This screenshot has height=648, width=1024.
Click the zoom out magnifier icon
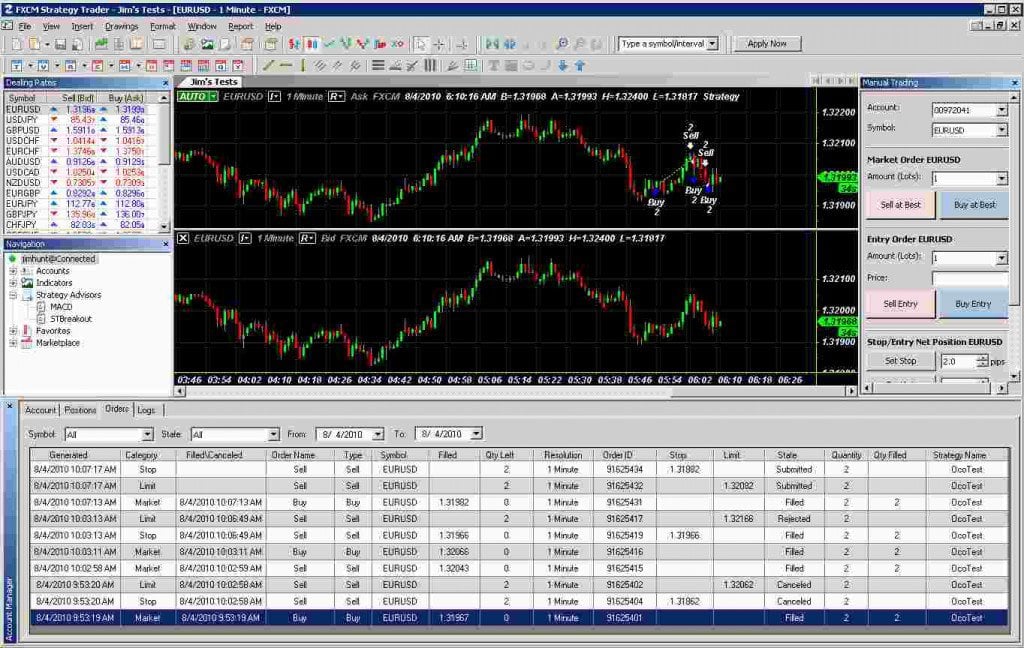[579, 44]
